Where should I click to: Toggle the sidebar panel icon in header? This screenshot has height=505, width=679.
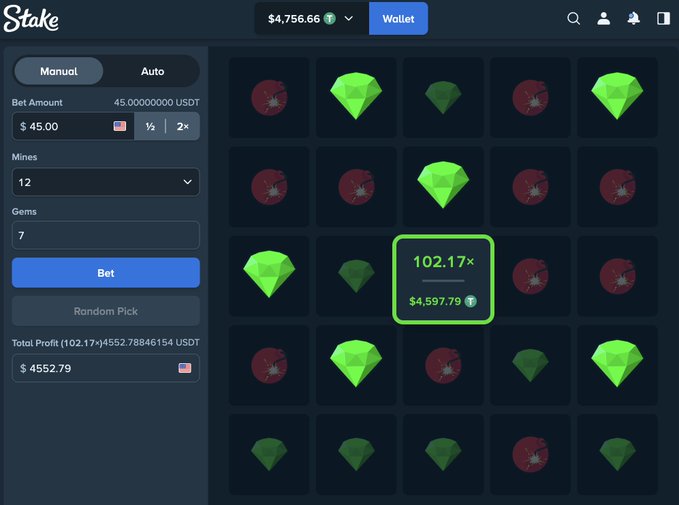point(663,19)
